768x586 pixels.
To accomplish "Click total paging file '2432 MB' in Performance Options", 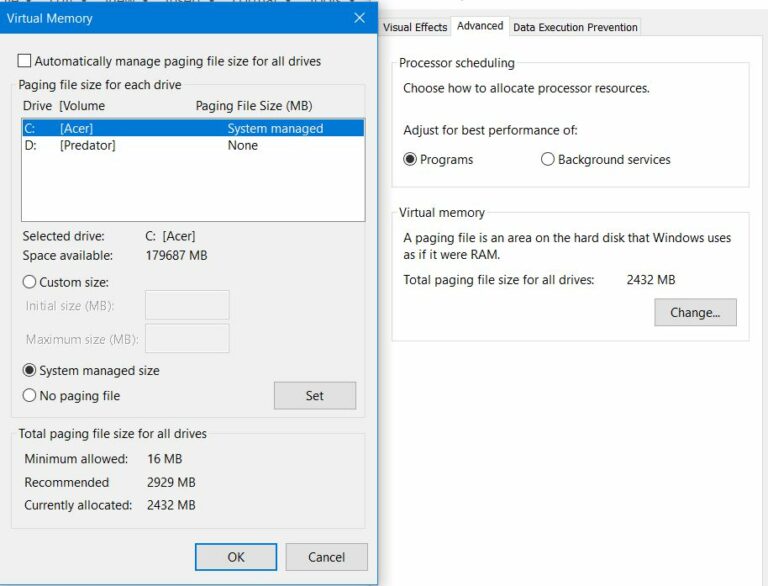I will (x=650, y=280).
